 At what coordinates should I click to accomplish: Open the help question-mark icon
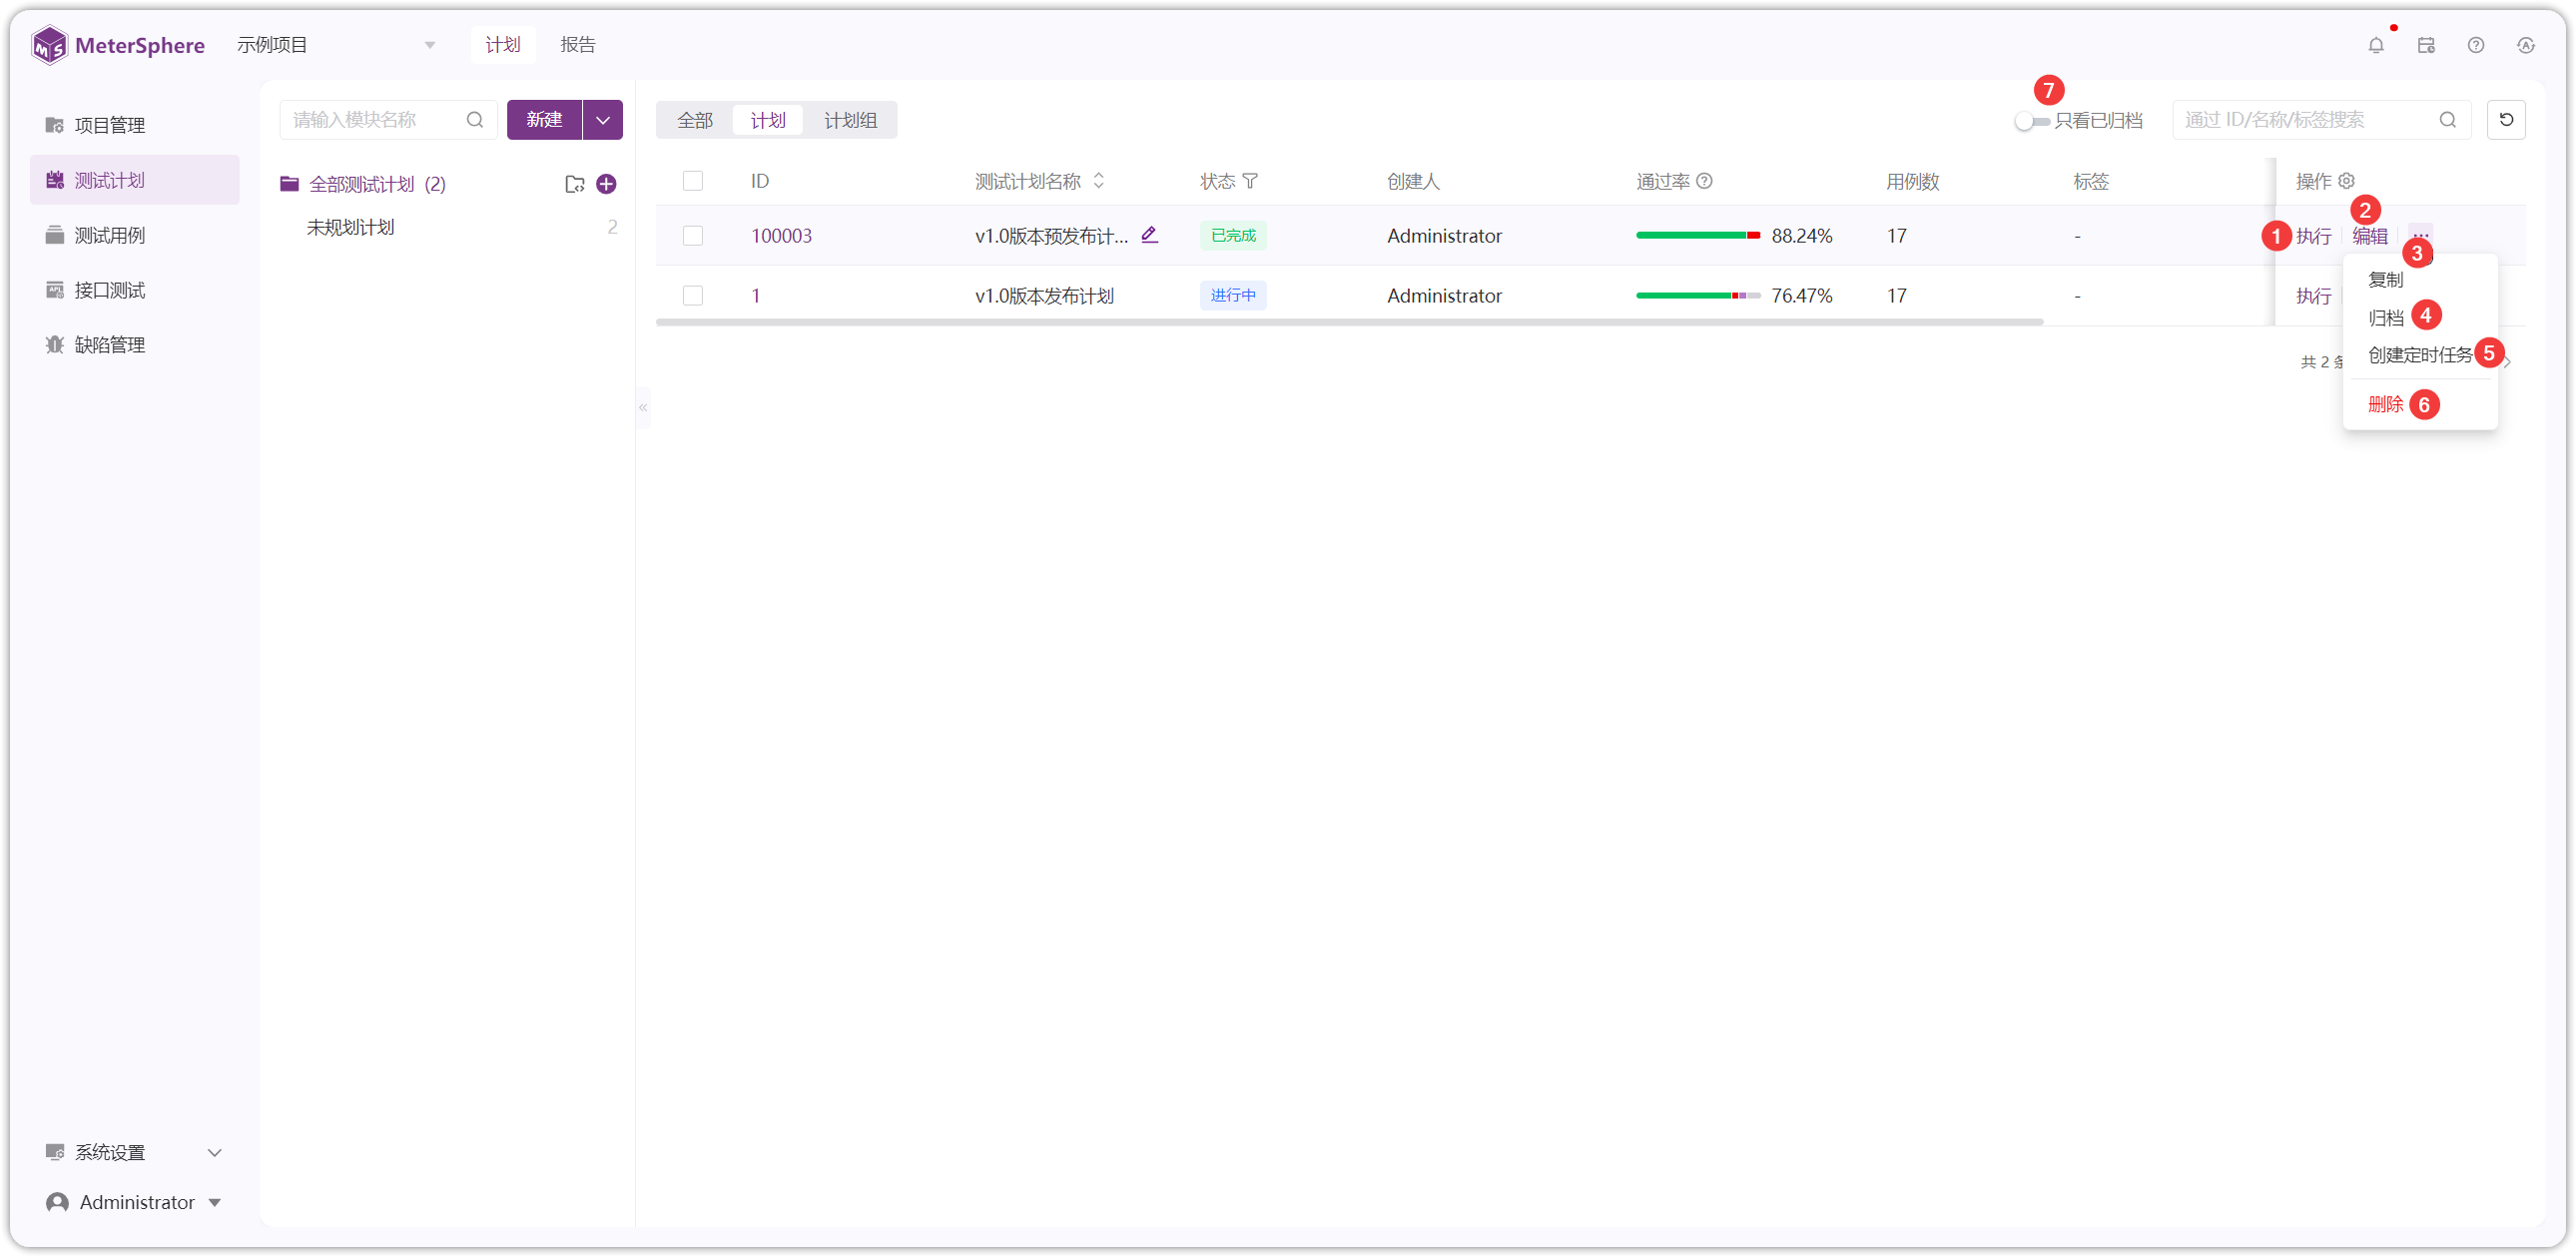pyautogui.click(x=2476, y=45)
